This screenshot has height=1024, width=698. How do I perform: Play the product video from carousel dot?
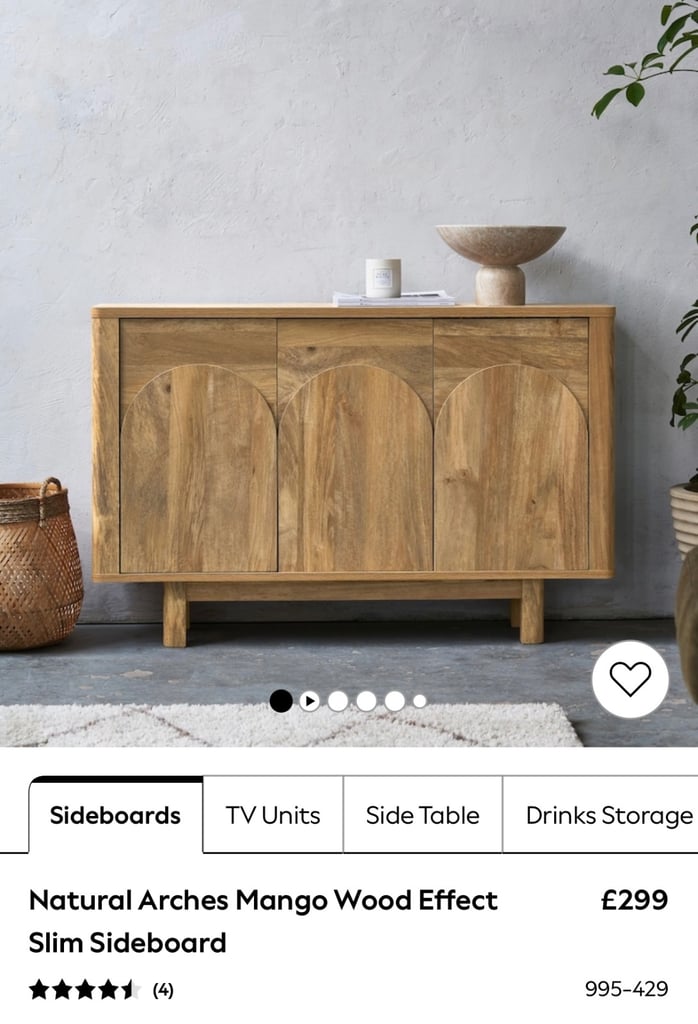click(x=309, y=701)
